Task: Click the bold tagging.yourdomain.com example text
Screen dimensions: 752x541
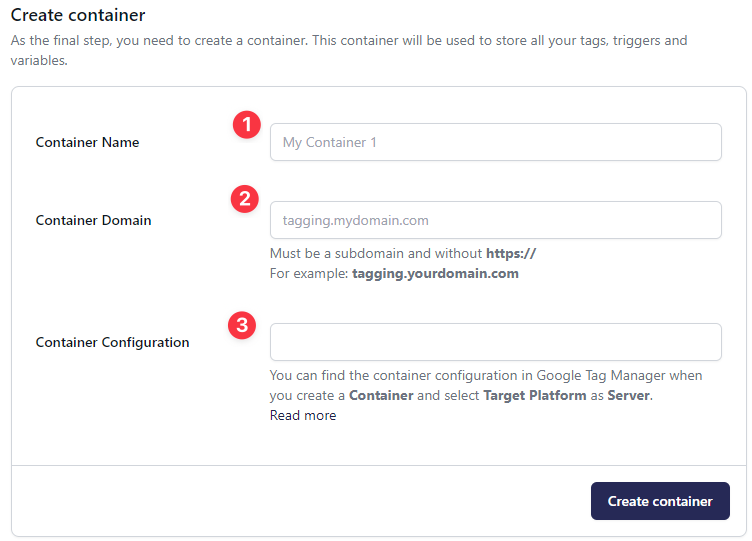Action: click(x=435, y=273)
